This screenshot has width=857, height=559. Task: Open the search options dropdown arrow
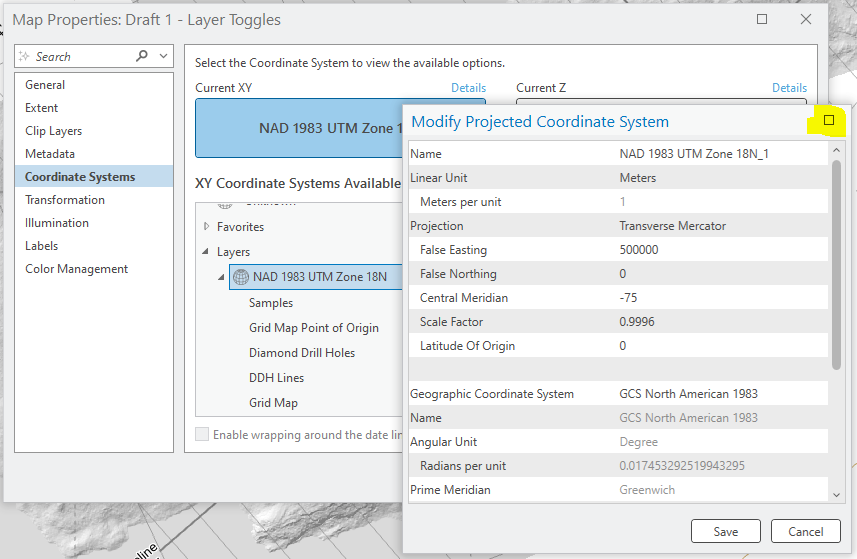point(163,57)
